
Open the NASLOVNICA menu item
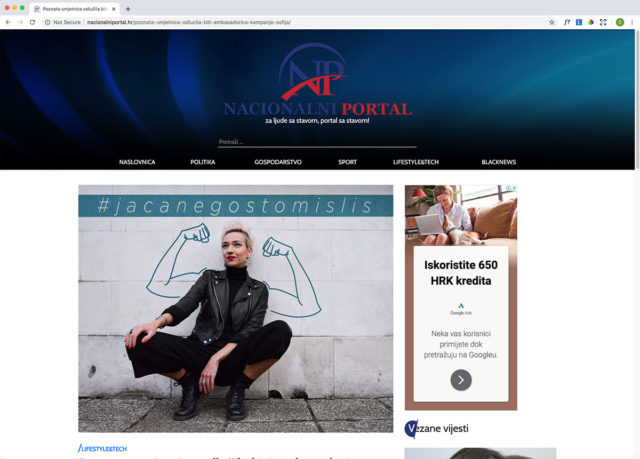137,162
